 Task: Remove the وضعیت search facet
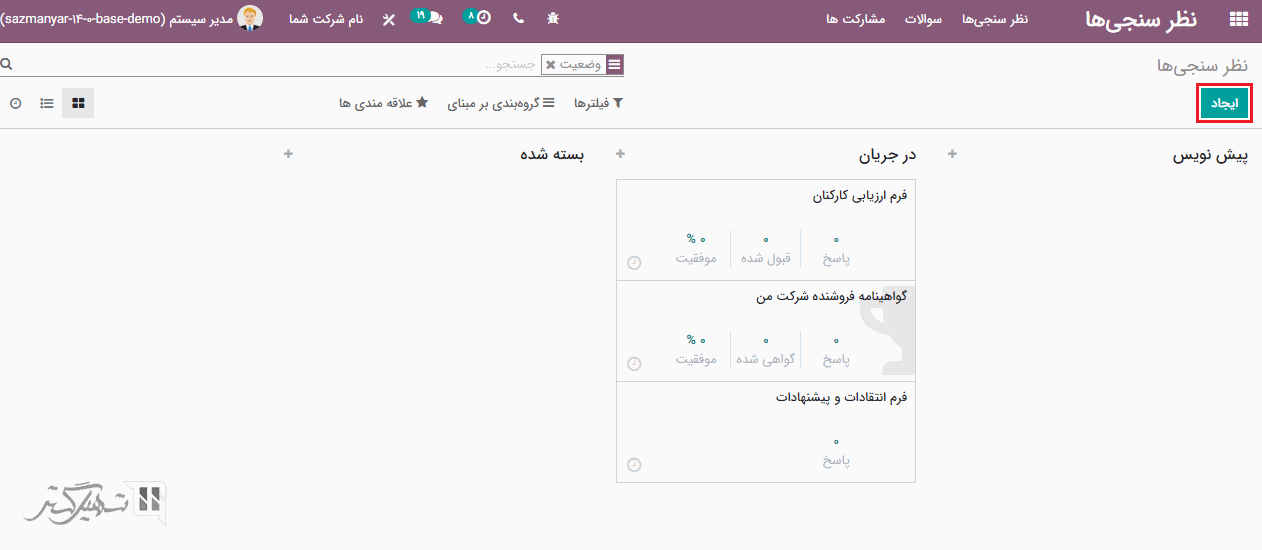point(550,65)
